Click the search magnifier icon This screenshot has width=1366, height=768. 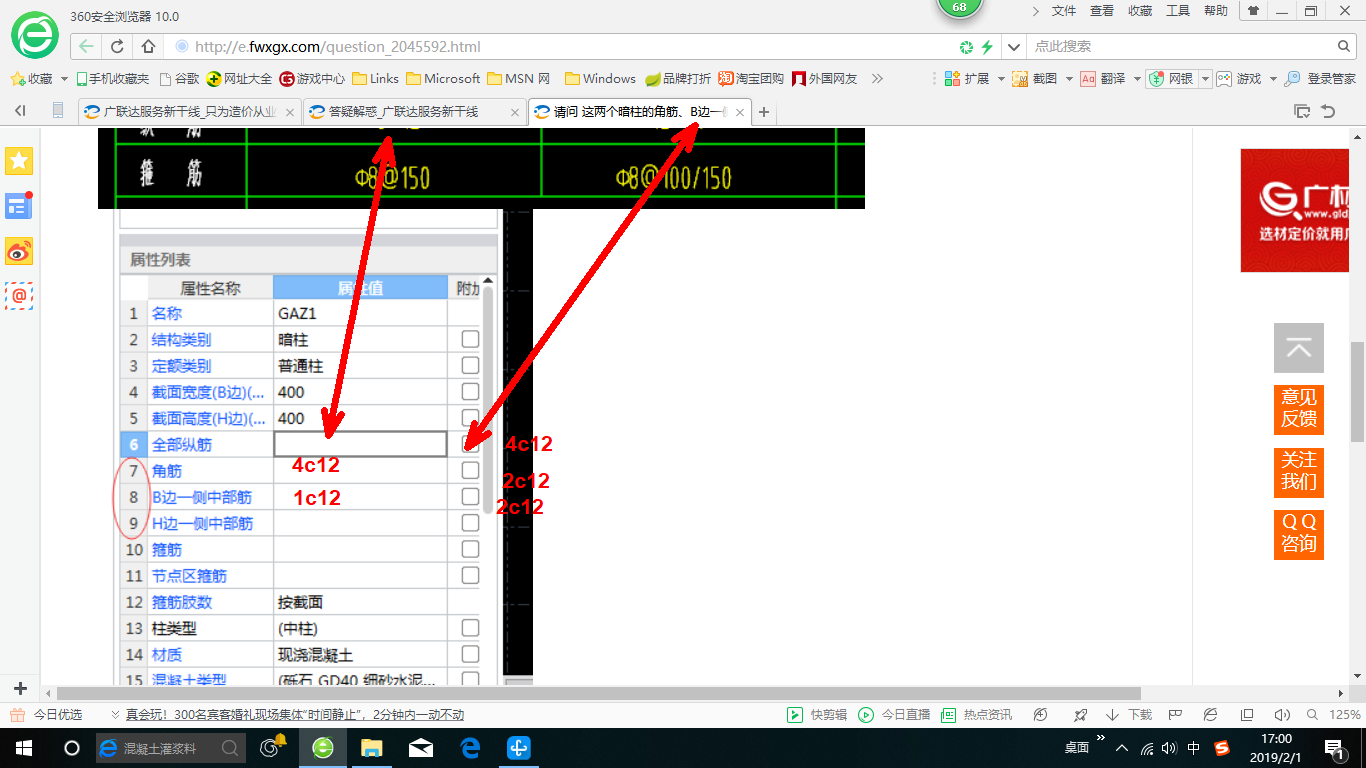point(1345,46)
